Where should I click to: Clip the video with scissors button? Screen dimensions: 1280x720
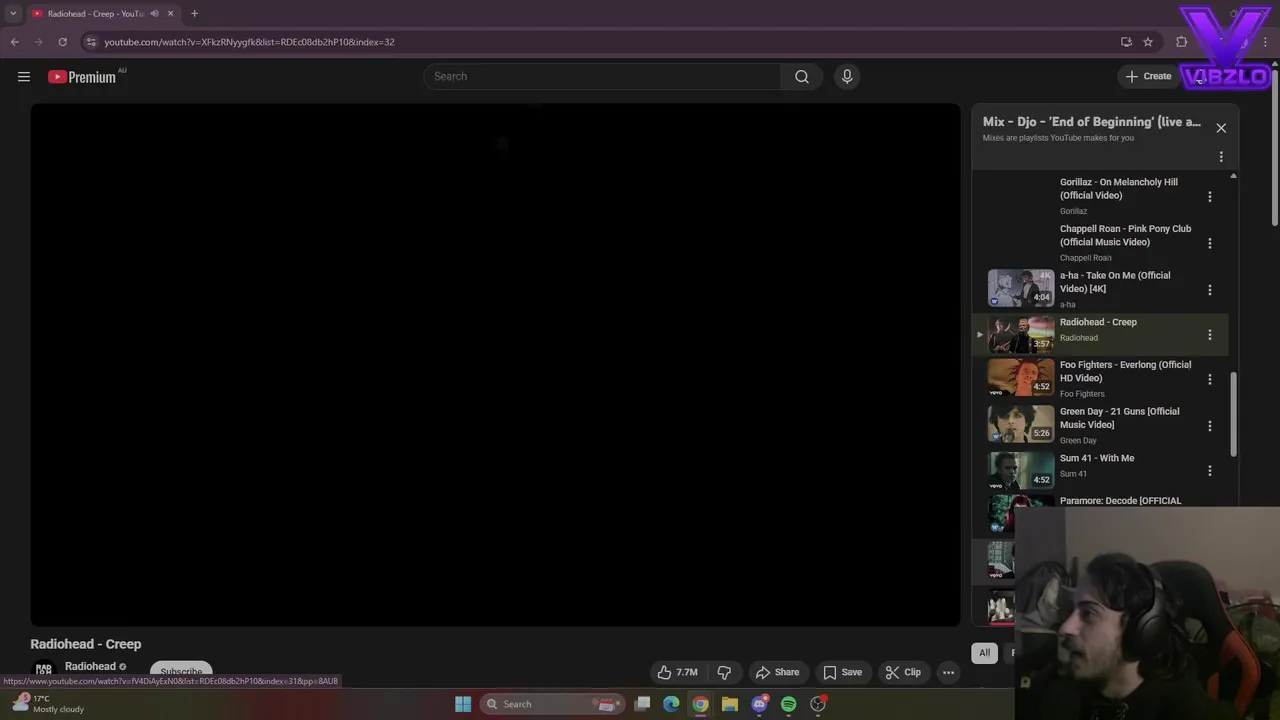[x=903, y=672]
